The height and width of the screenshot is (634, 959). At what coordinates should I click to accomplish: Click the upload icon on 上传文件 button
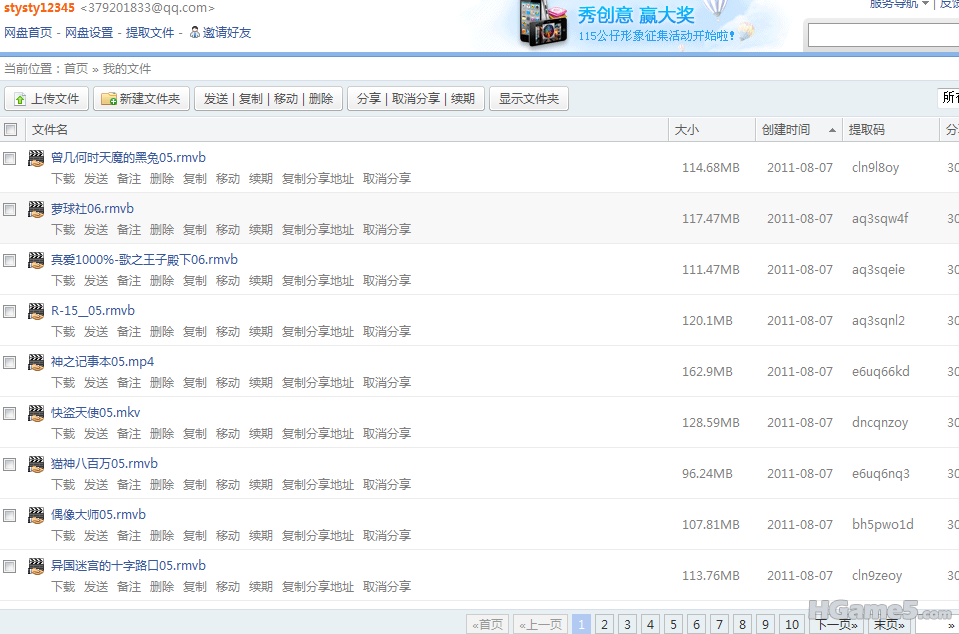(20, 99)
